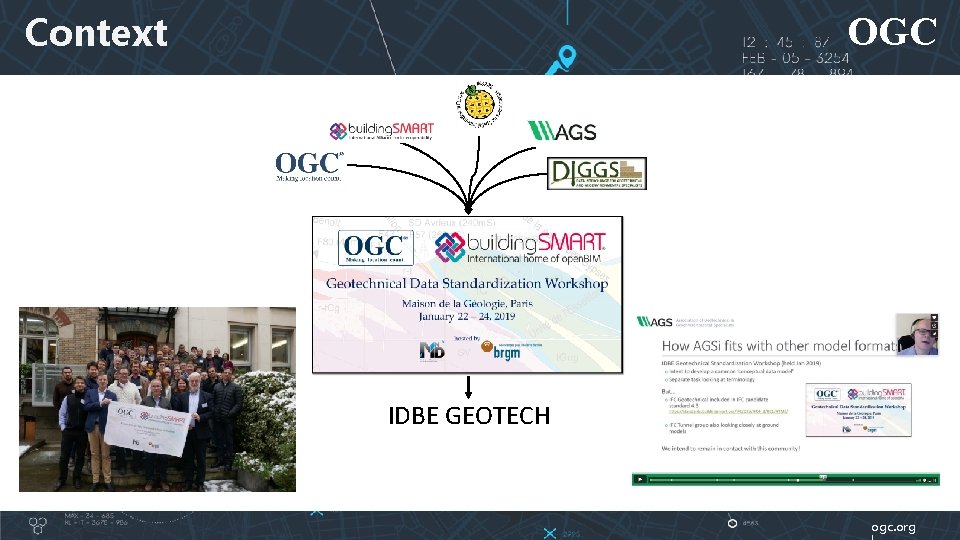Screen dimensions: 960x540
Task: Click 'How AGSi fits with other model formats' heading
Action: pyautogui.click(x=779, y=346)
